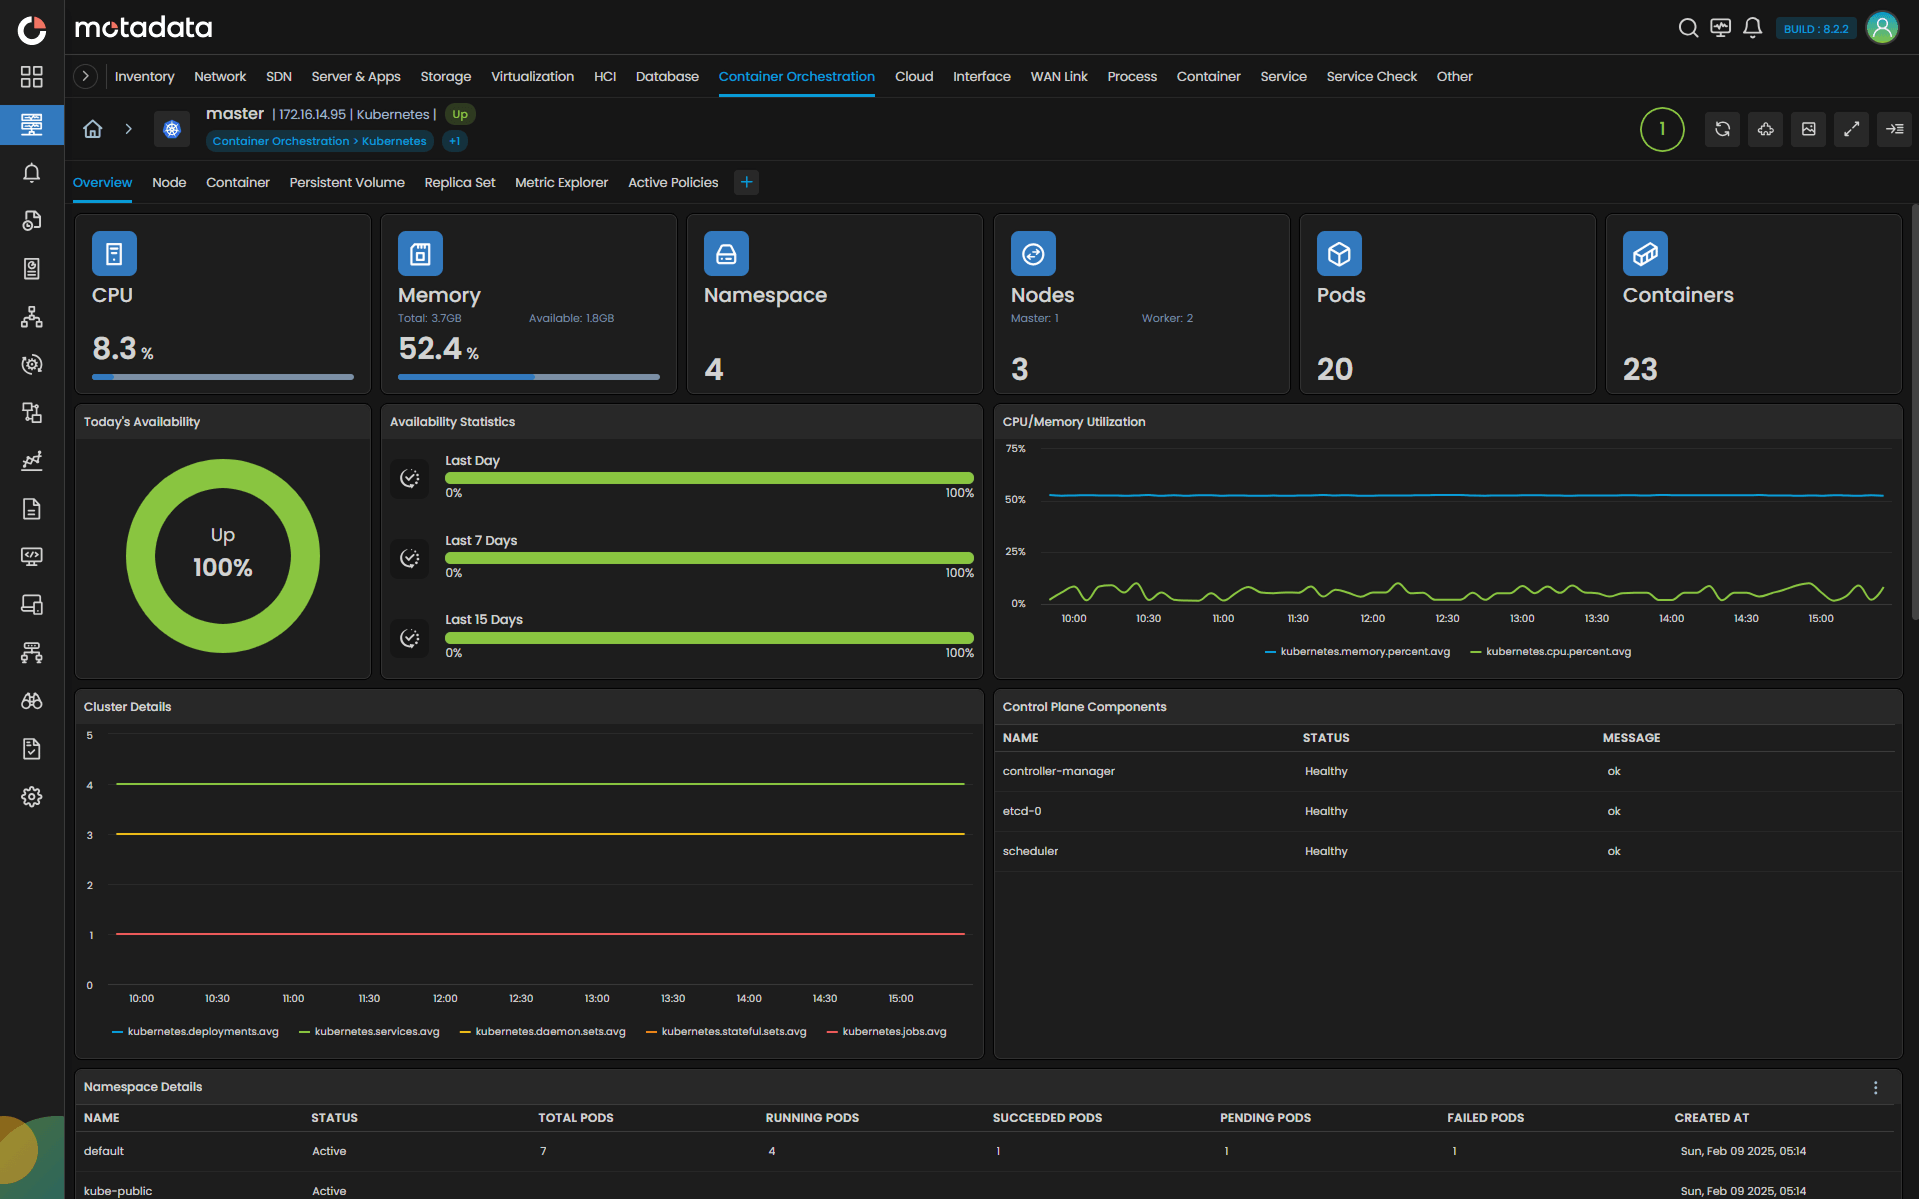1919x1199 pixels.
Task: Select the dashboard grid icon in sidebar
Action: tap(32, 77)
